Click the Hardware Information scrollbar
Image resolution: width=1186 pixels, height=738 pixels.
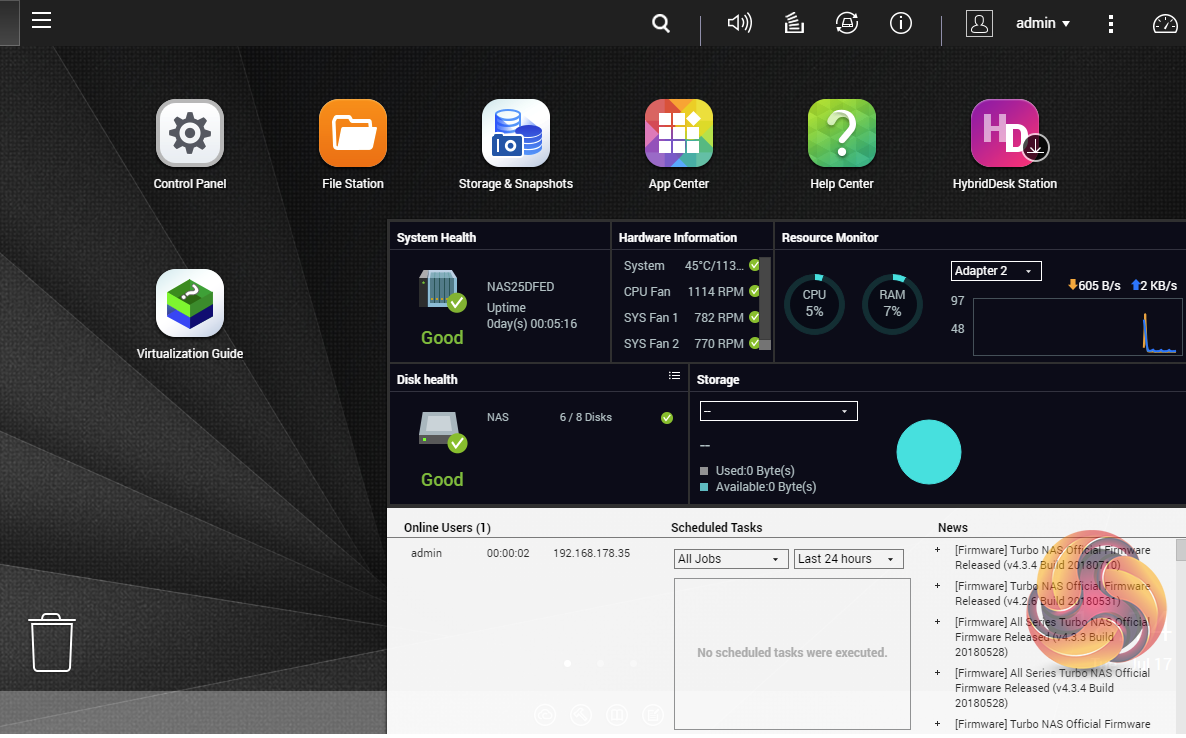coord(765,304)
